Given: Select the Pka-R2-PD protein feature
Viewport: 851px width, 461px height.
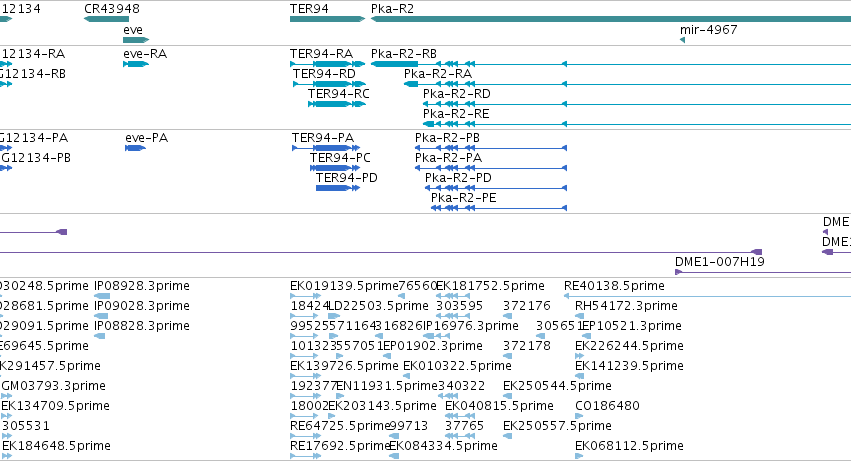Looking at the screenshot, I should tap(496, 188).
